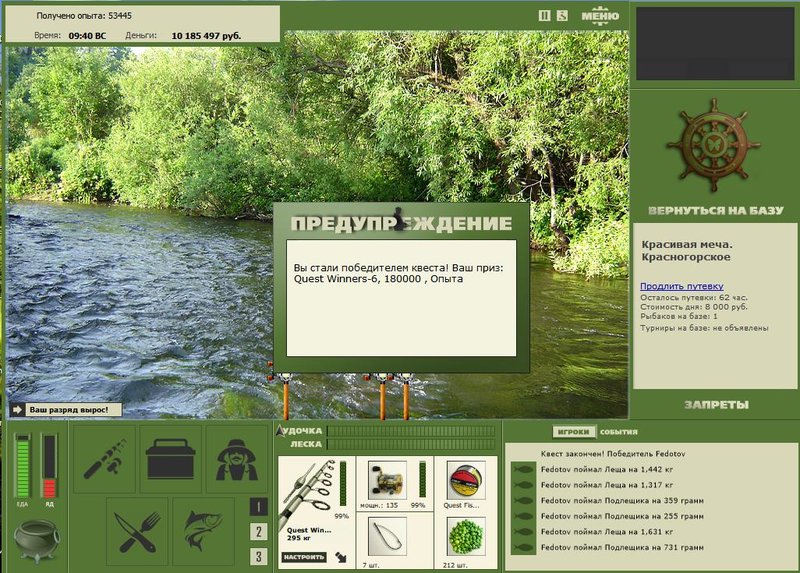800x573 pixels.
Task: Click the fish icon beside 1,442 кг entry
Action: pyautogui.click(x=523, y=469)
